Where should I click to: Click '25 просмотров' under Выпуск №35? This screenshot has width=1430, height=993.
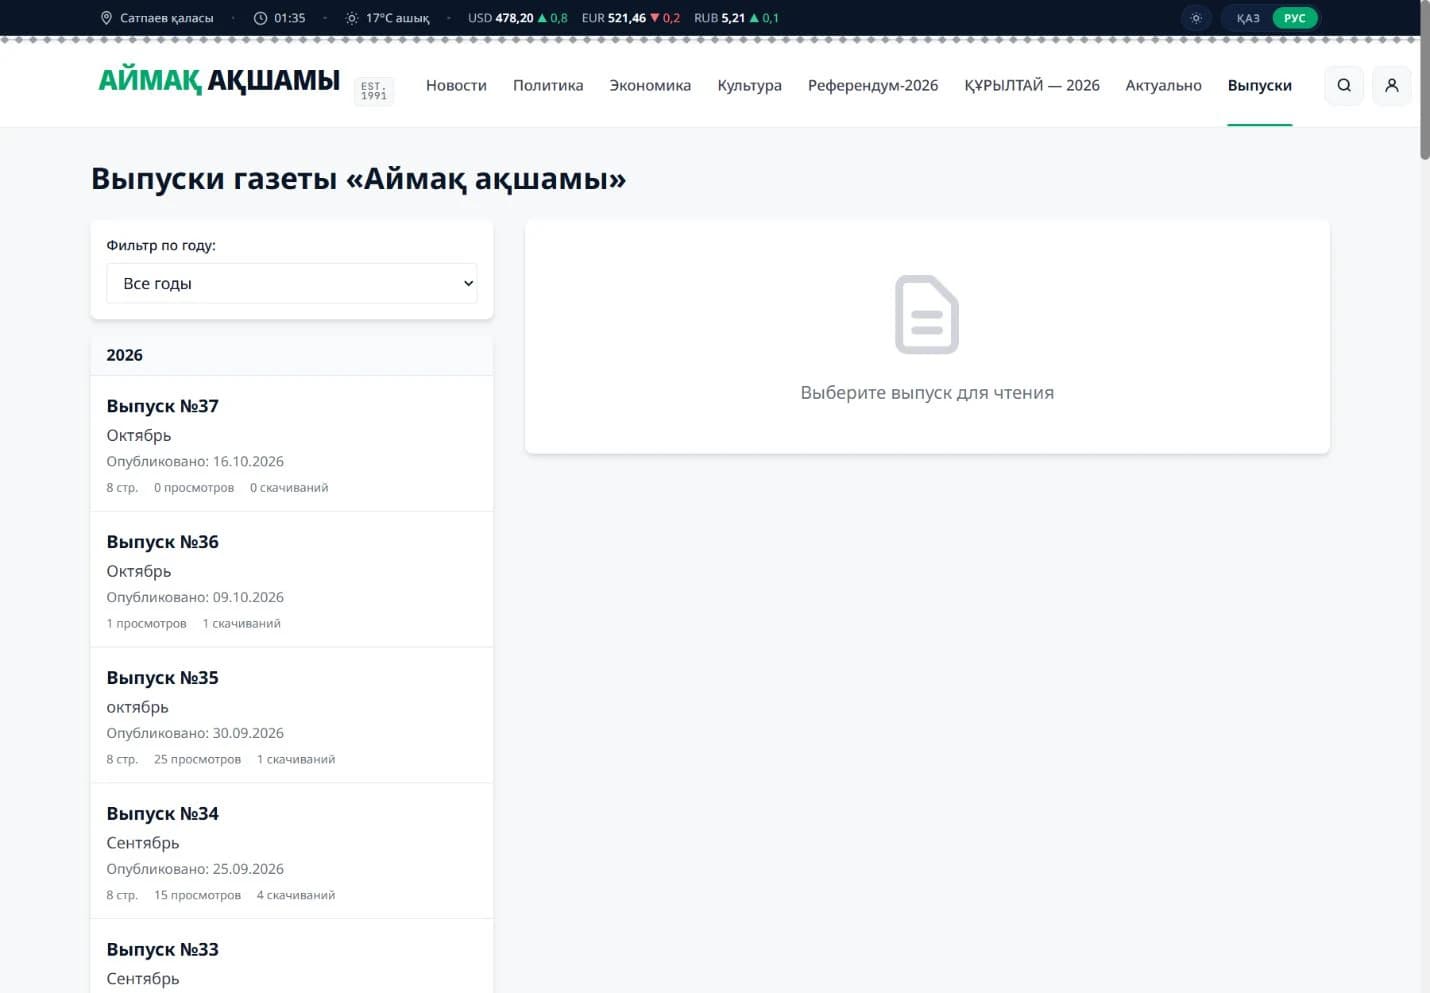tap(197, 759)
